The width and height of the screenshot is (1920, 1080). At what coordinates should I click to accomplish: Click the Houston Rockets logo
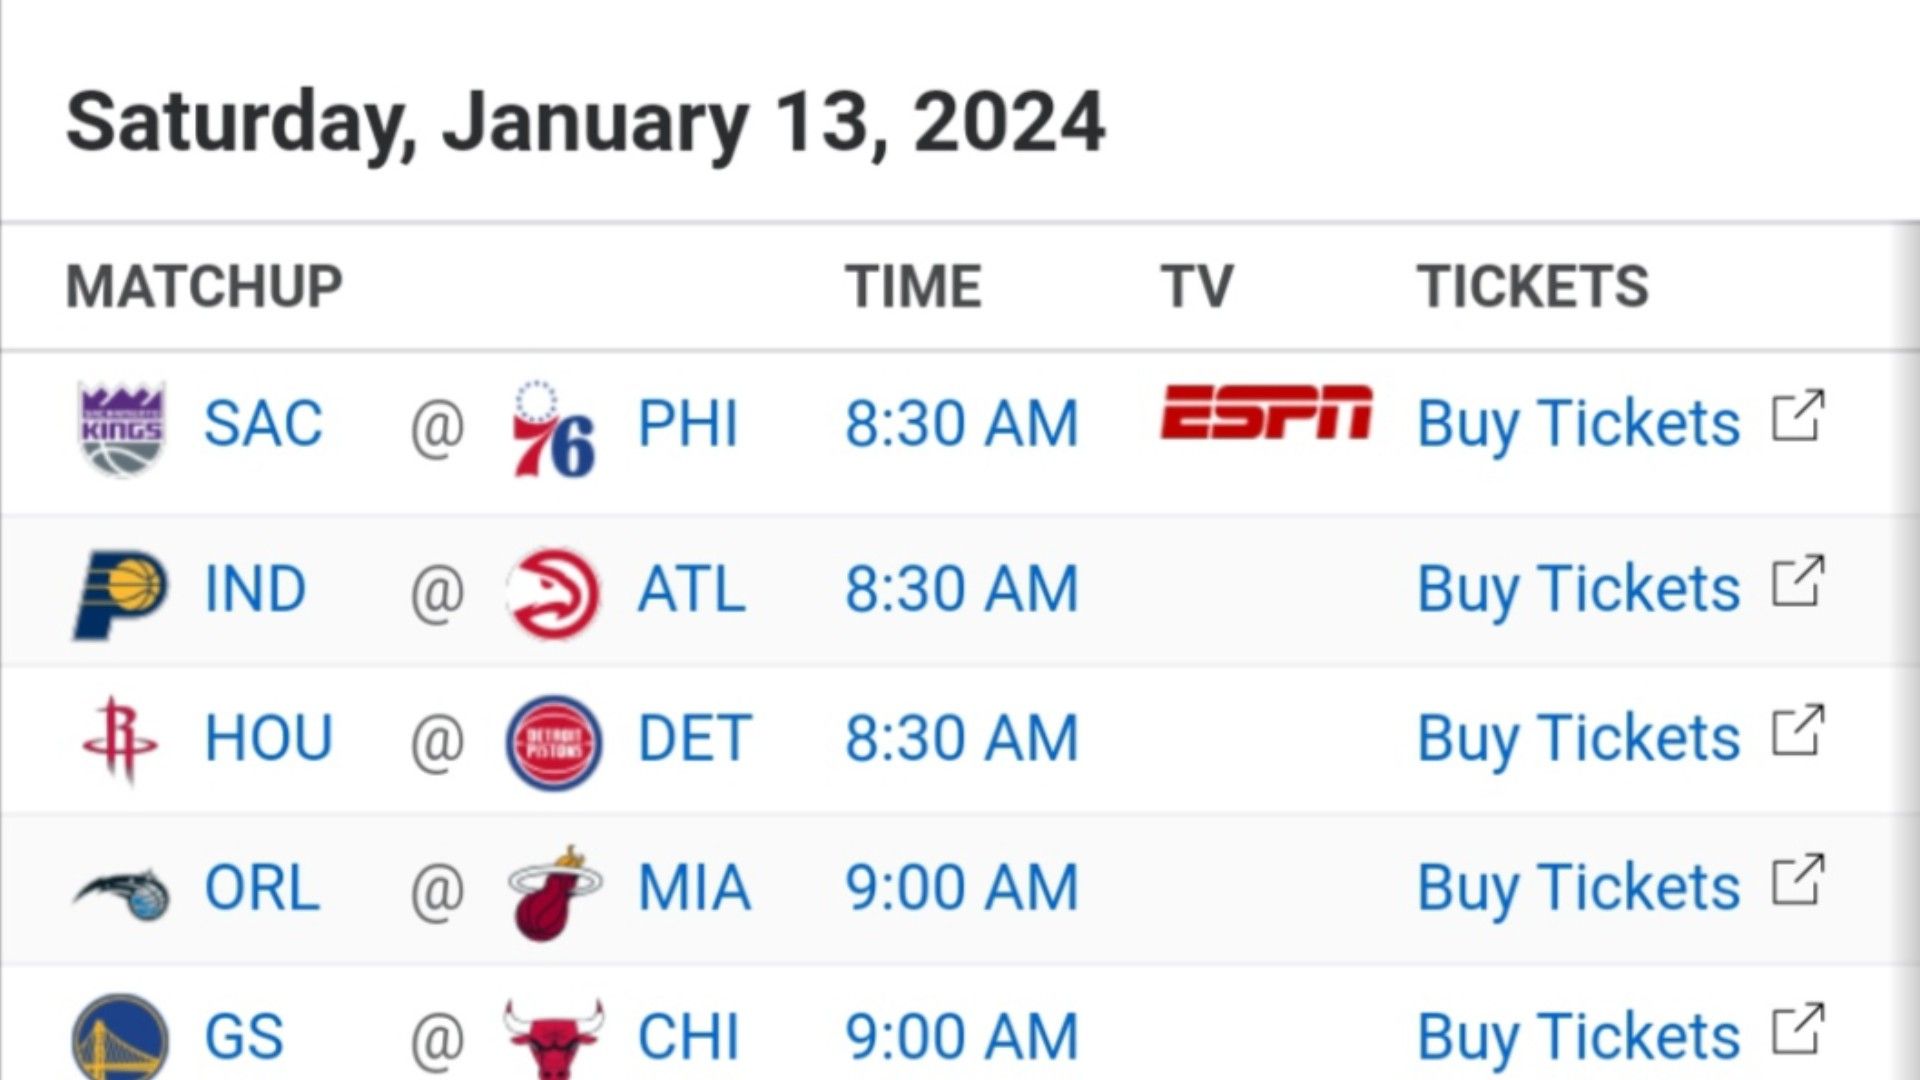tap(121, 741)
